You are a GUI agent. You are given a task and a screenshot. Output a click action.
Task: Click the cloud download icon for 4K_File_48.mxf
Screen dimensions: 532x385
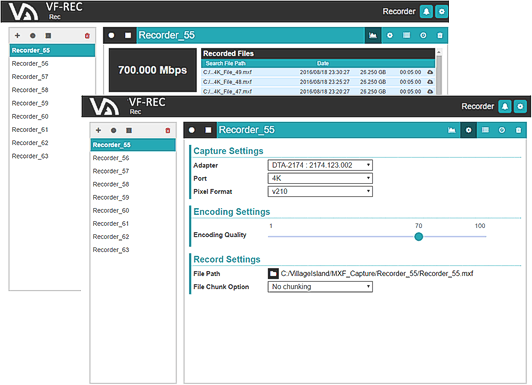[x=430, y=82]
